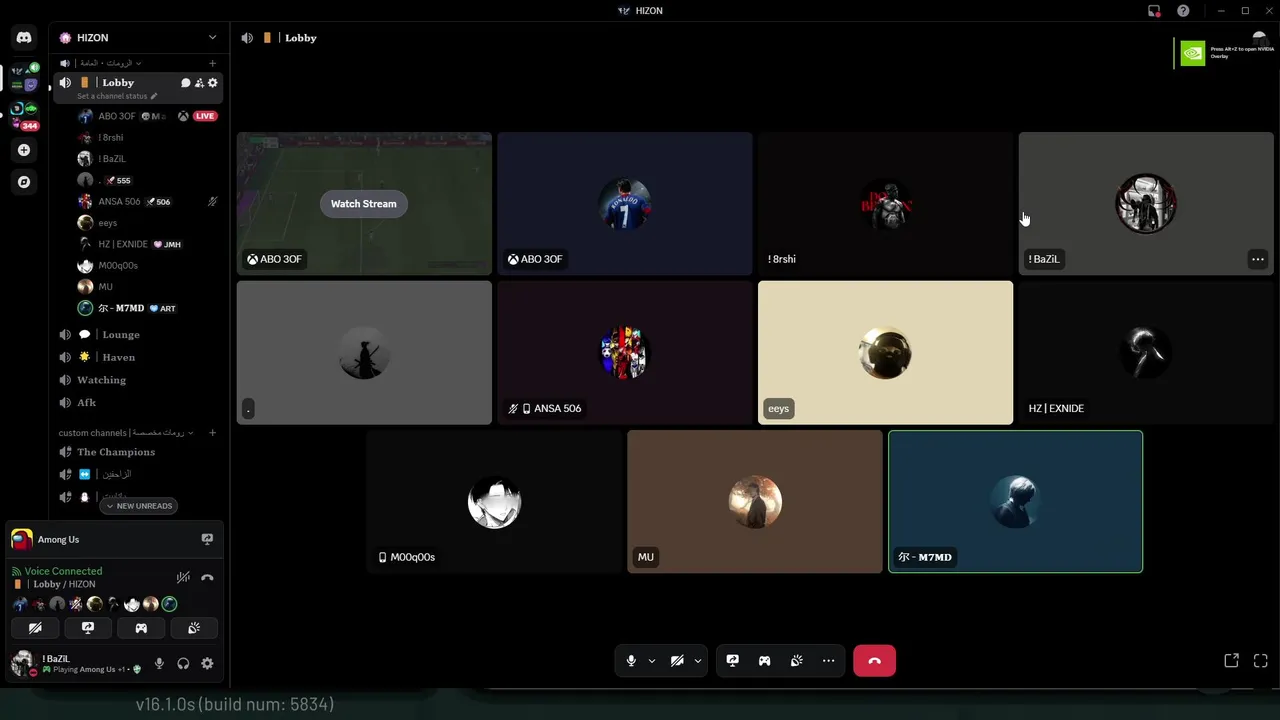Toggle camera button in left voice panel
The height and width of the screenshot is (720, 1280).
[35, 628]
